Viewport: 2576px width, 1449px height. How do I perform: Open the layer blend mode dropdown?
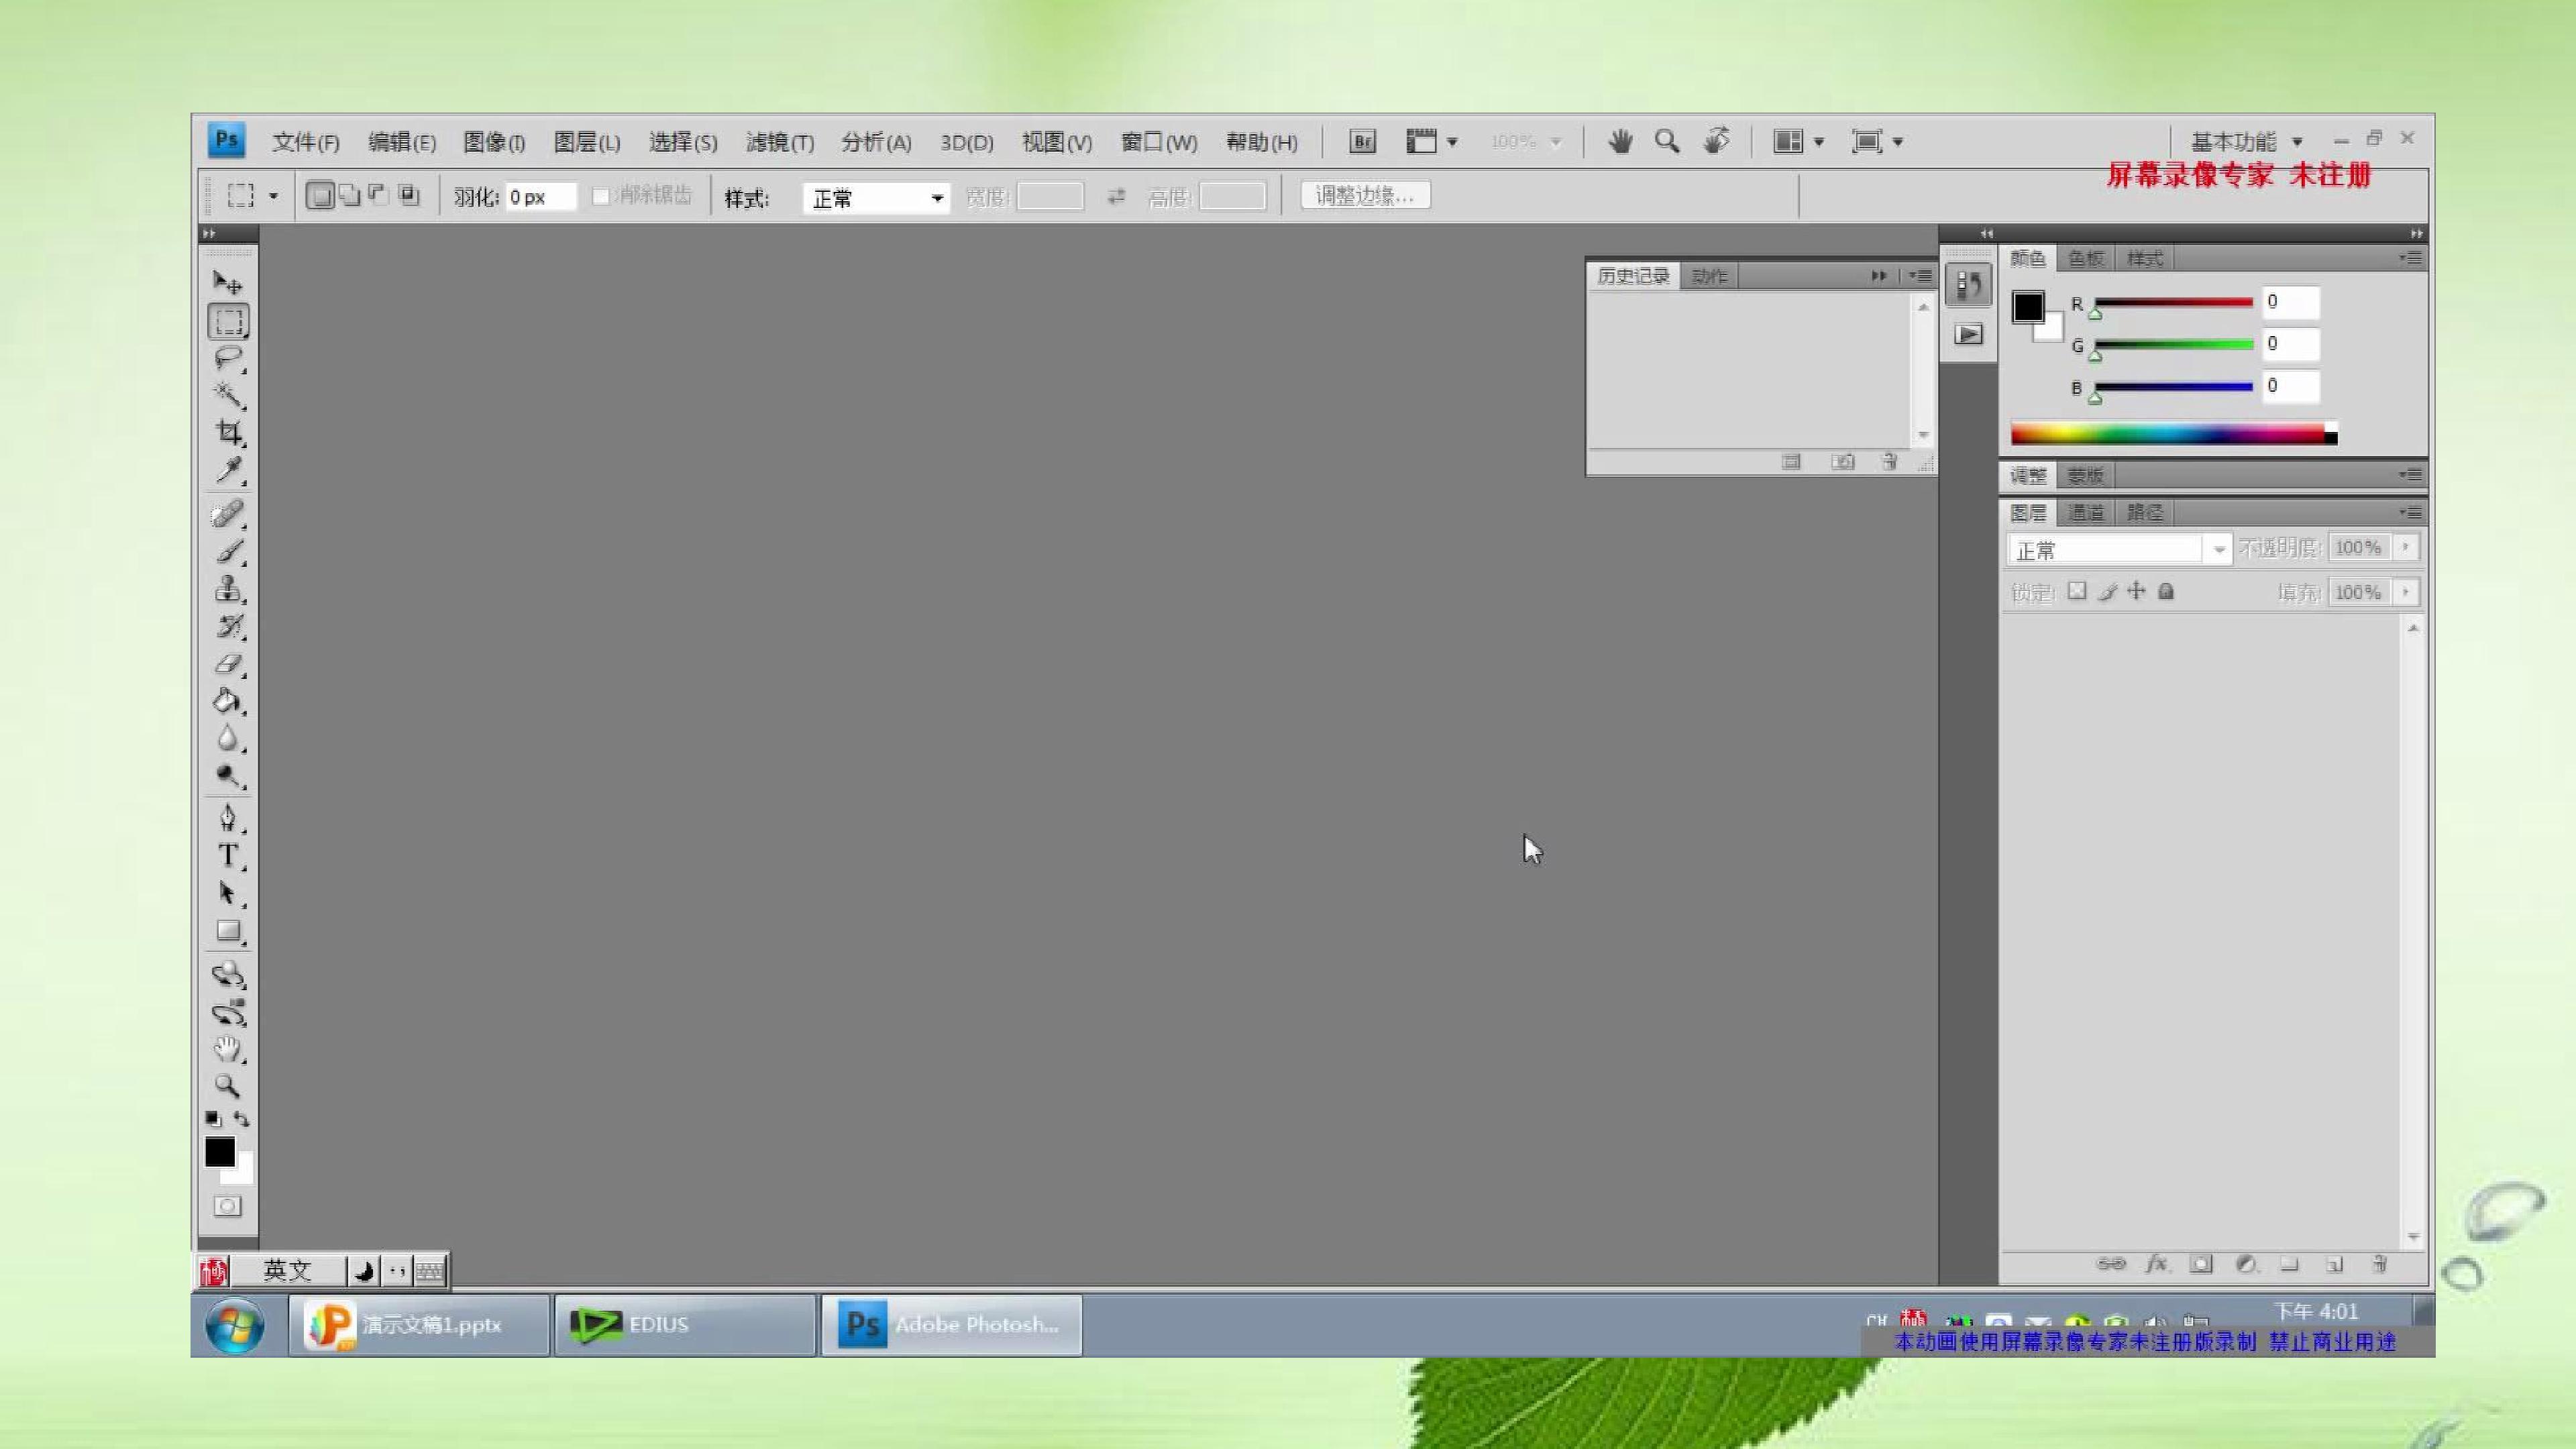click(x=2119, y=549)
